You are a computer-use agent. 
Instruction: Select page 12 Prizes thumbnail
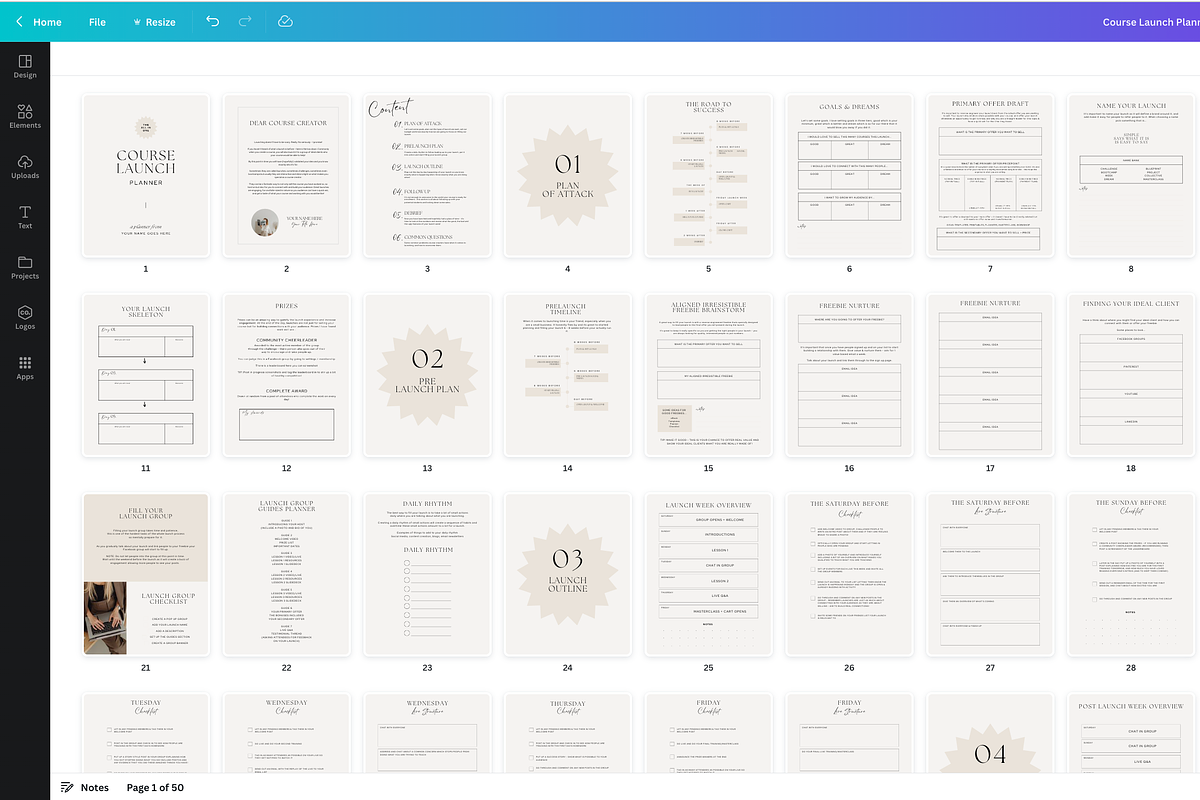pos(286,375)
